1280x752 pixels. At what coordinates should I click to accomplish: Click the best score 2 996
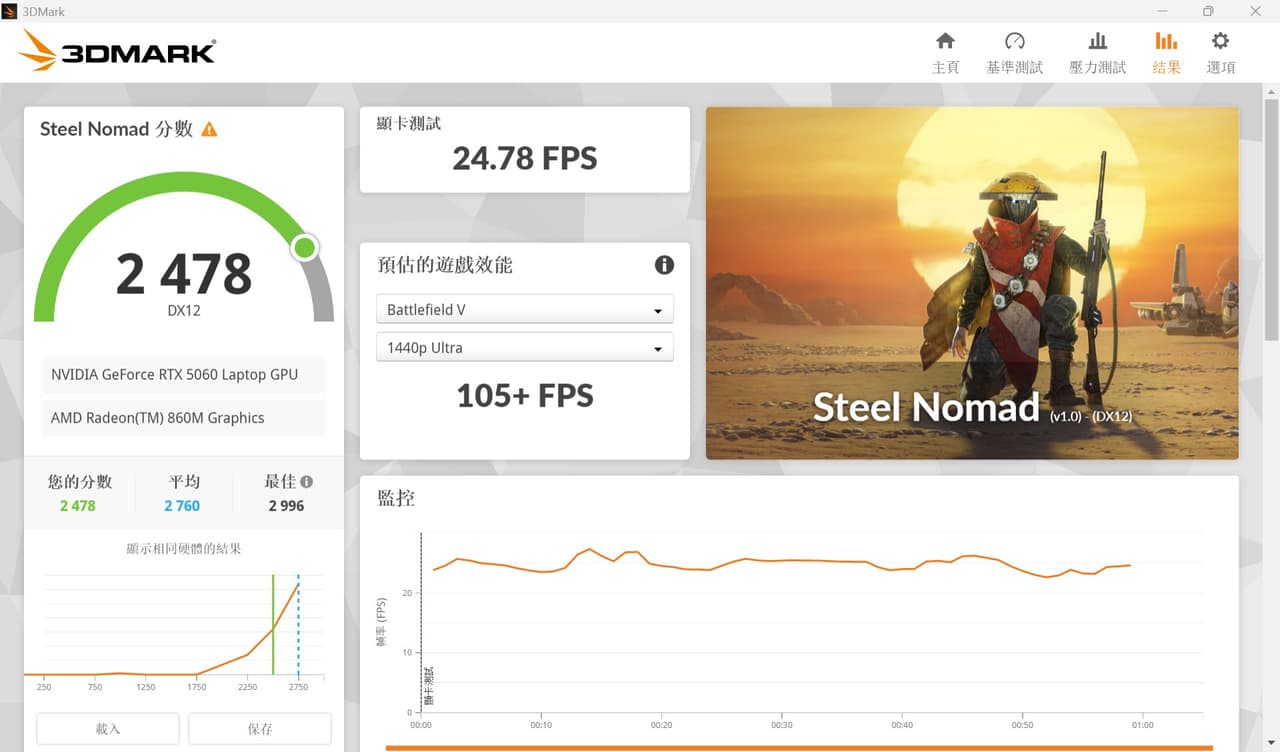286,506
